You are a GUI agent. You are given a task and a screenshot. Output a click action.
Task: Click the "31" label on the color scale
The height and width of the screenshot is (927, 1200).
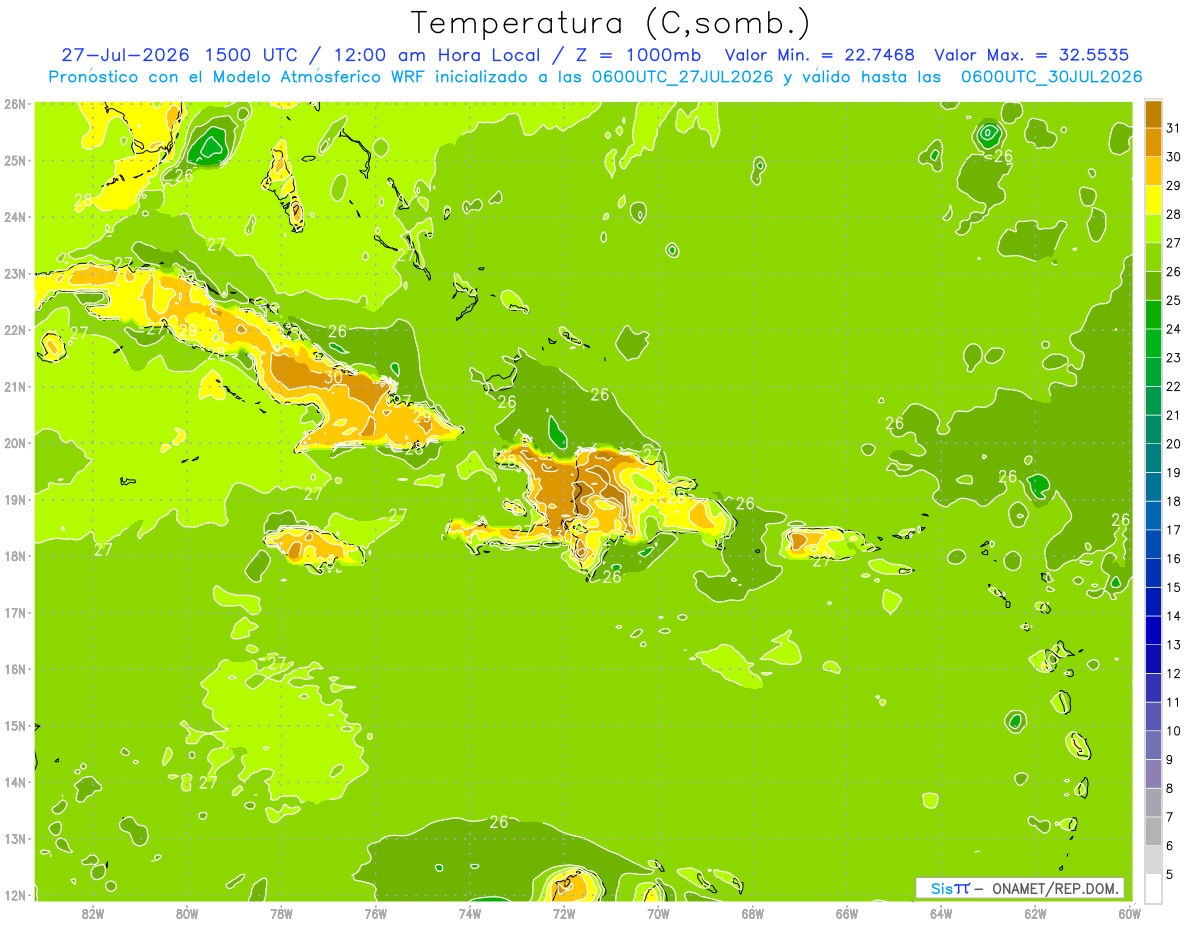pyautogui.click(x=1173, y=128)
